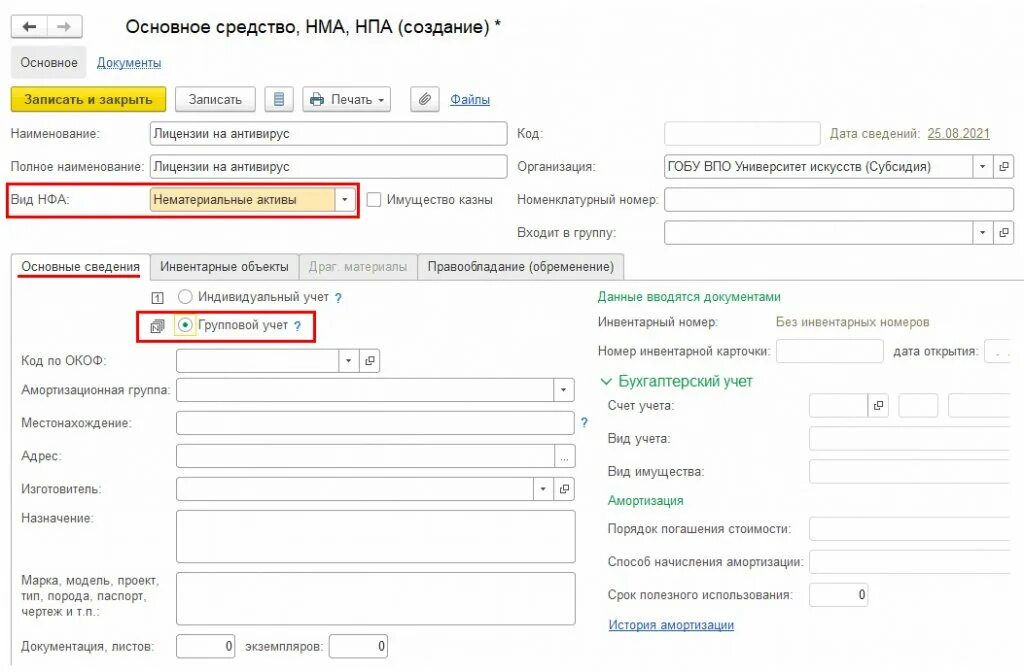
Task: Click the Марка, модель, проект text area
Action: coord(376,598)
